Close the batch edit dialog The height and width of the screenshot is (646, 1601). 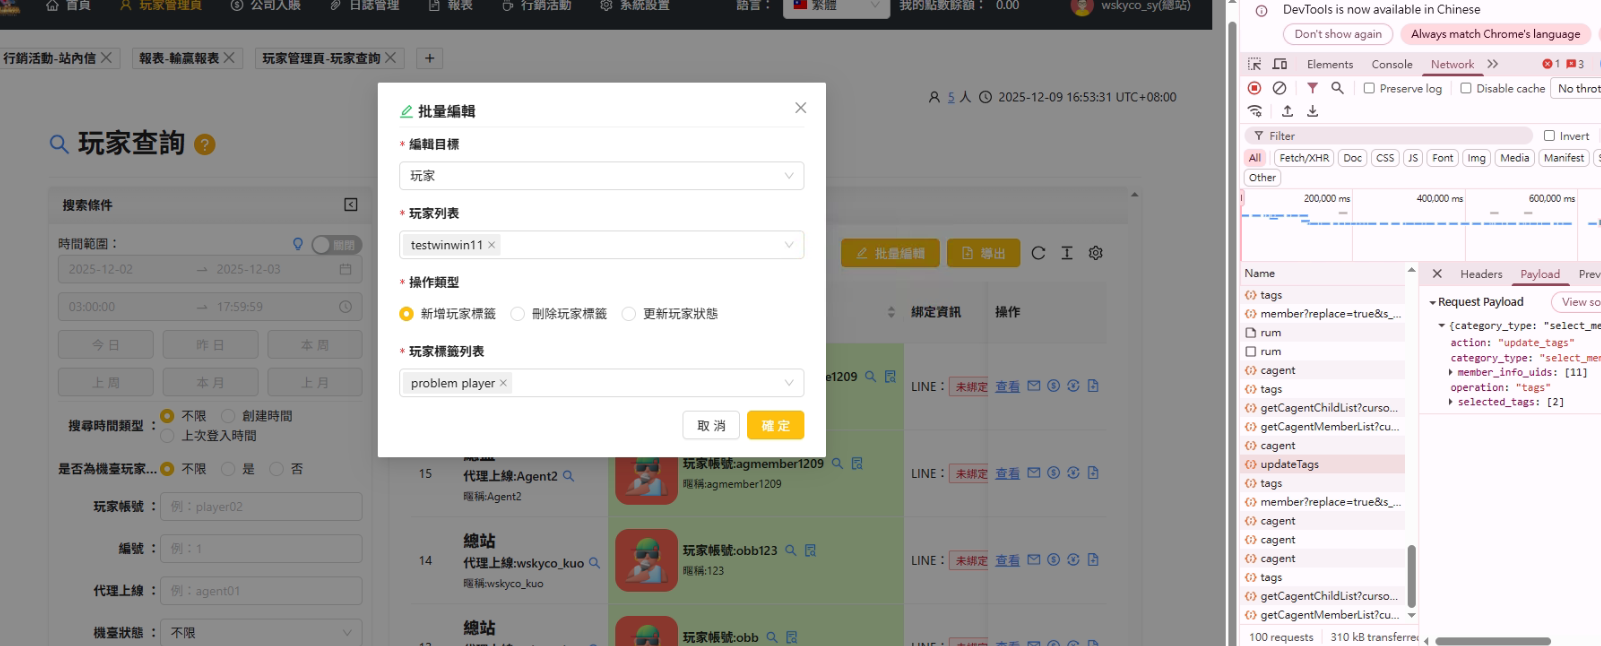pos(800,108)
